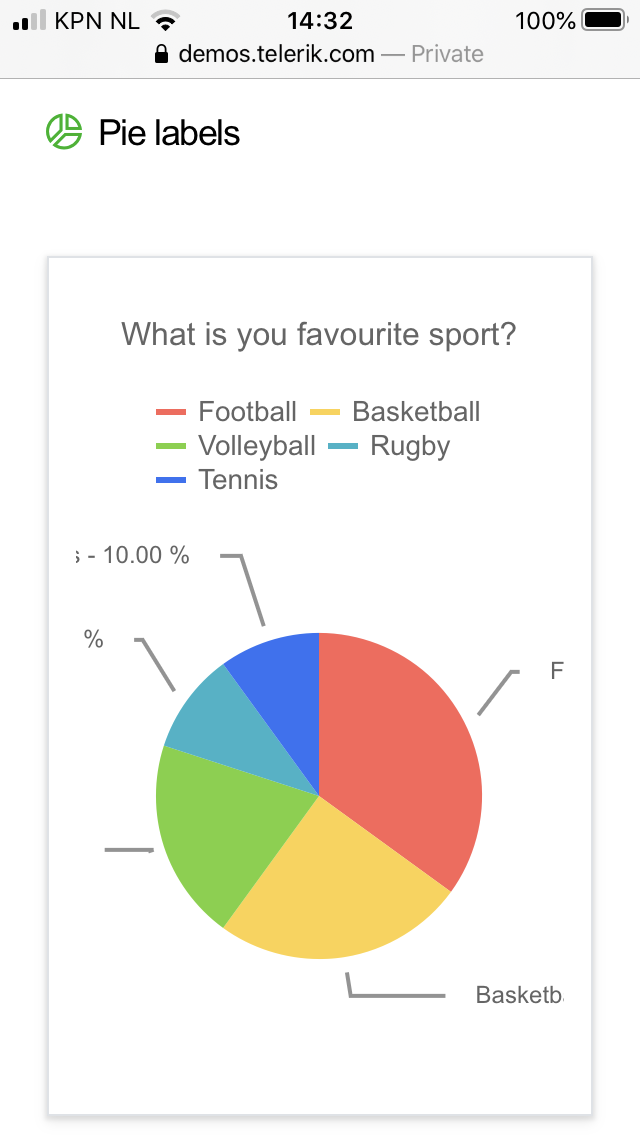The height and width of the screenshot is (1136, 640).
Task: Select the red Football pie slice
Action: click(400, 750)
